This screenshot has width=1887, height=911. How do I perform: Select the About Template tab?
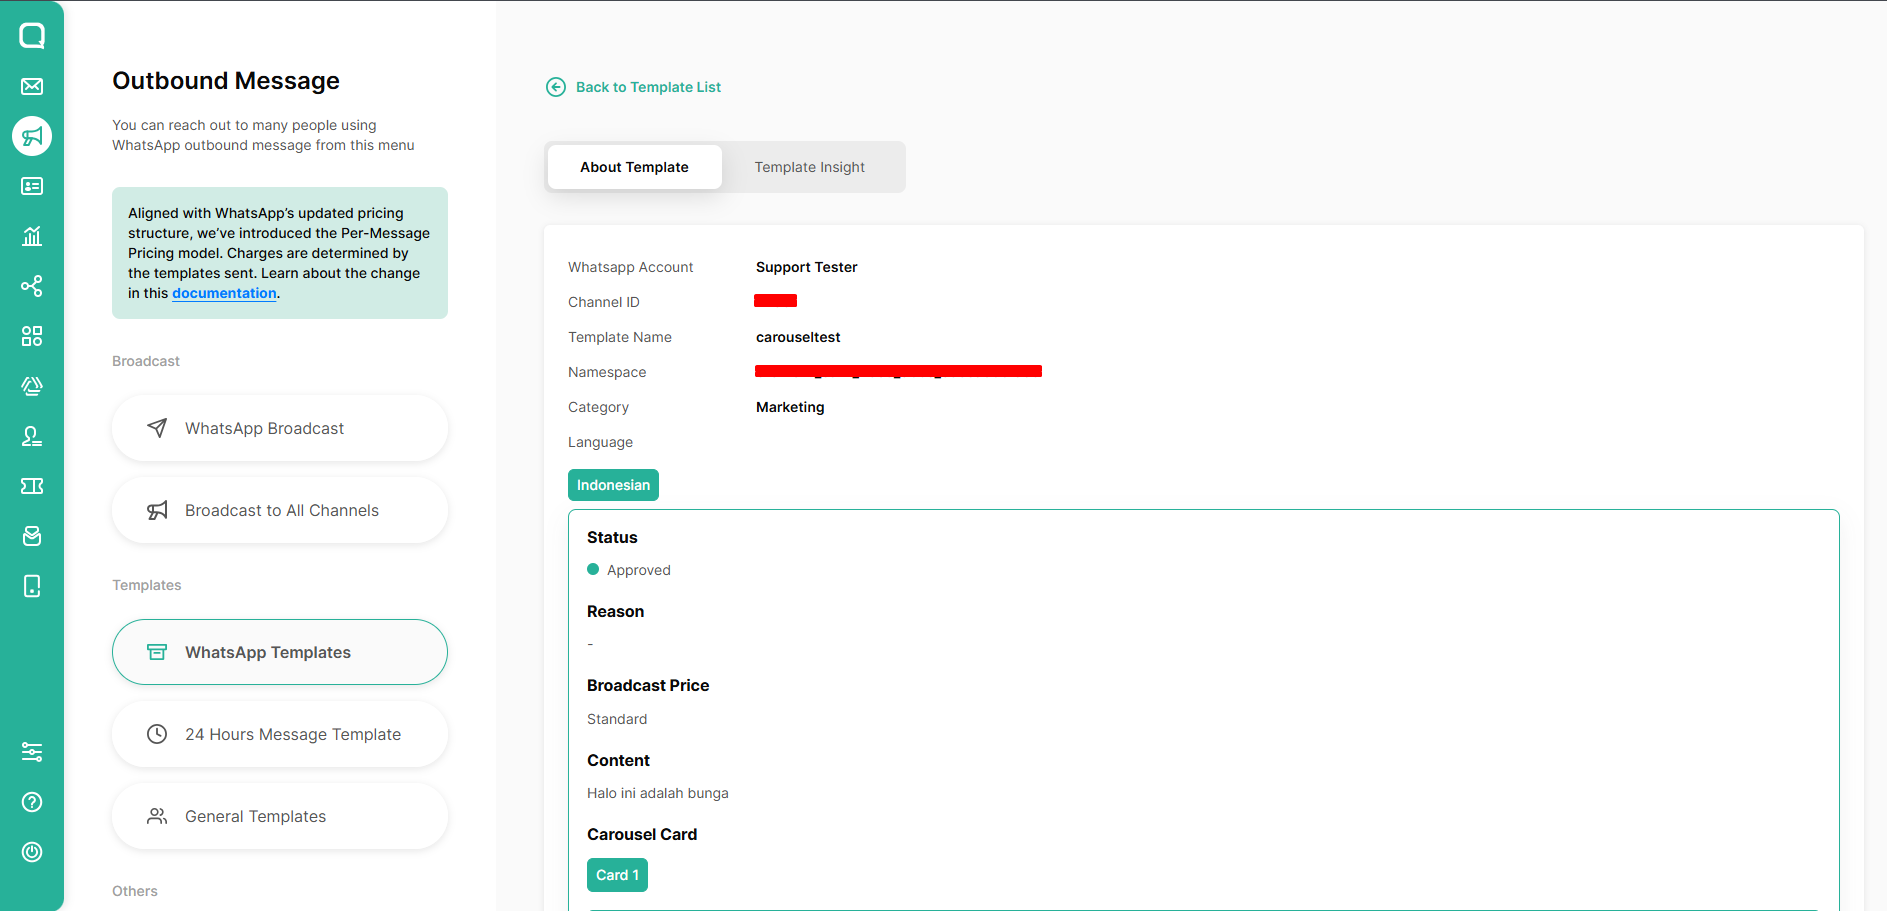pos(634,167)
